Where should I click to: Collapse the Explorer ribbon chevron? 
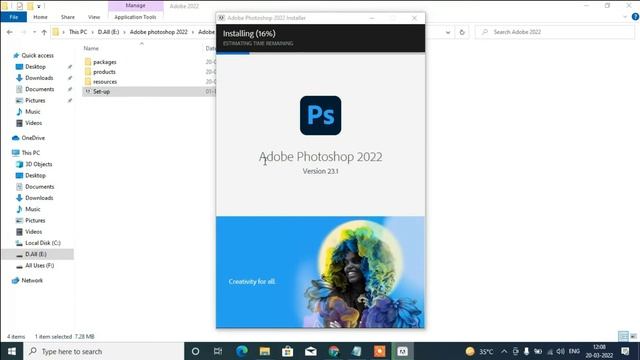pos(625,17)
